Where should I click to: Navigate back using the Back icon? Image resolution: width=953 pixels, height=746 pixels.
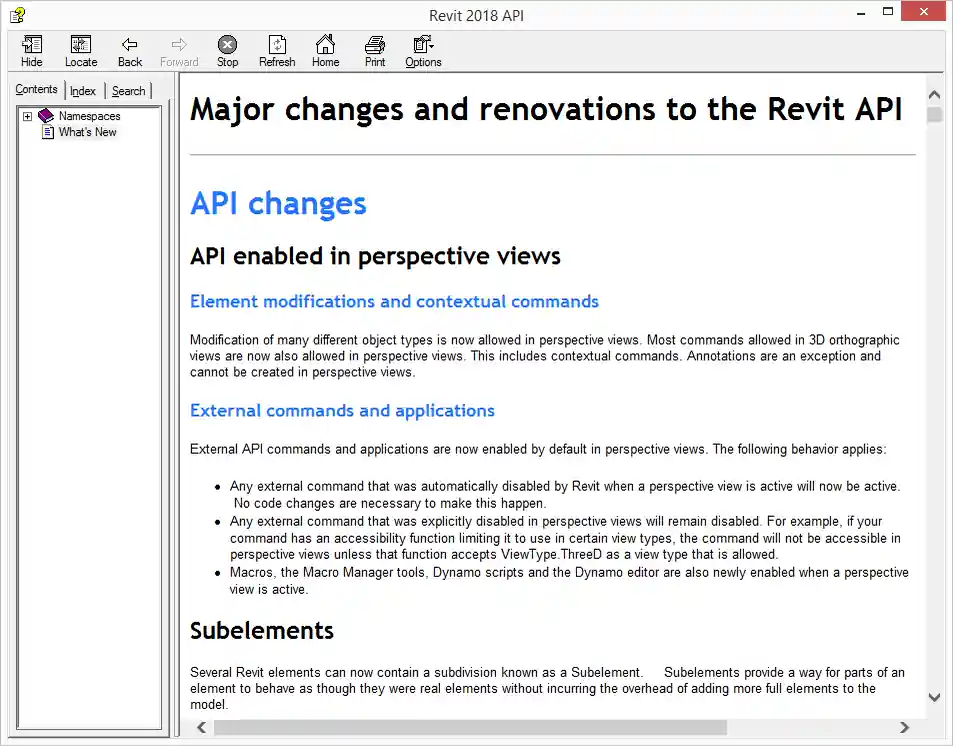tap(129, 50)
